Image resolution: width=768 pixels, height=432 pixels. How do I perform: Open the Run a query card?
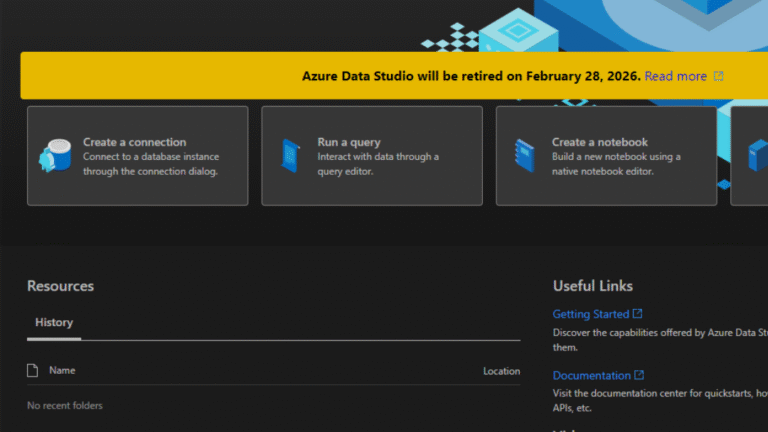[x=372, y=156]
